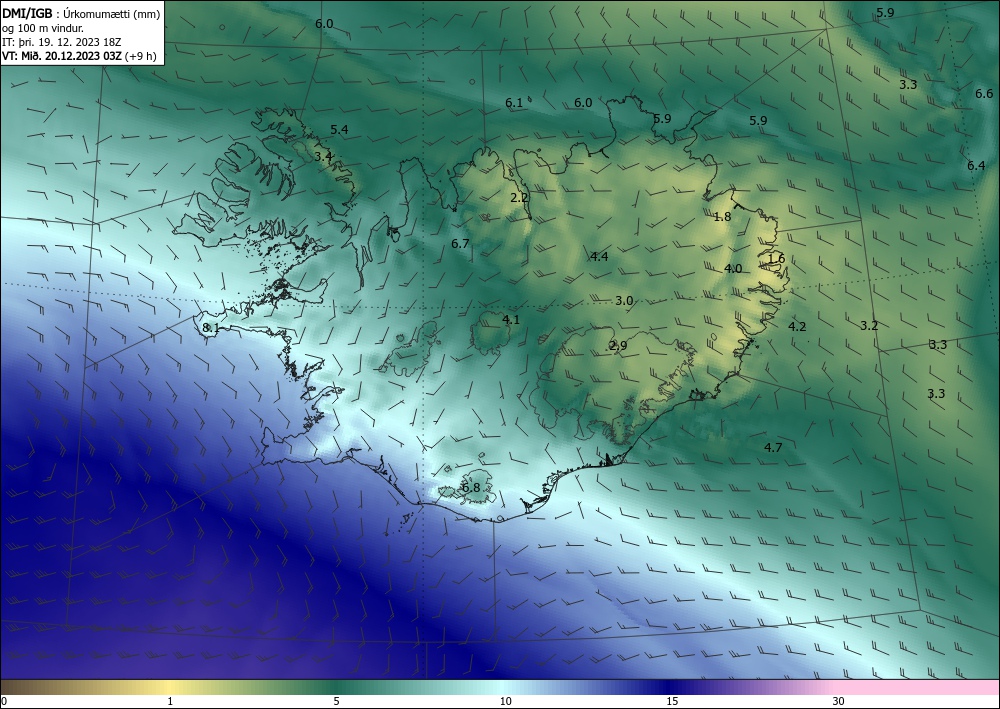Click the 4.7 value over the sea
Viewport: 1000px width, 709px height.
pyautogui.click(x=773, y=448)
